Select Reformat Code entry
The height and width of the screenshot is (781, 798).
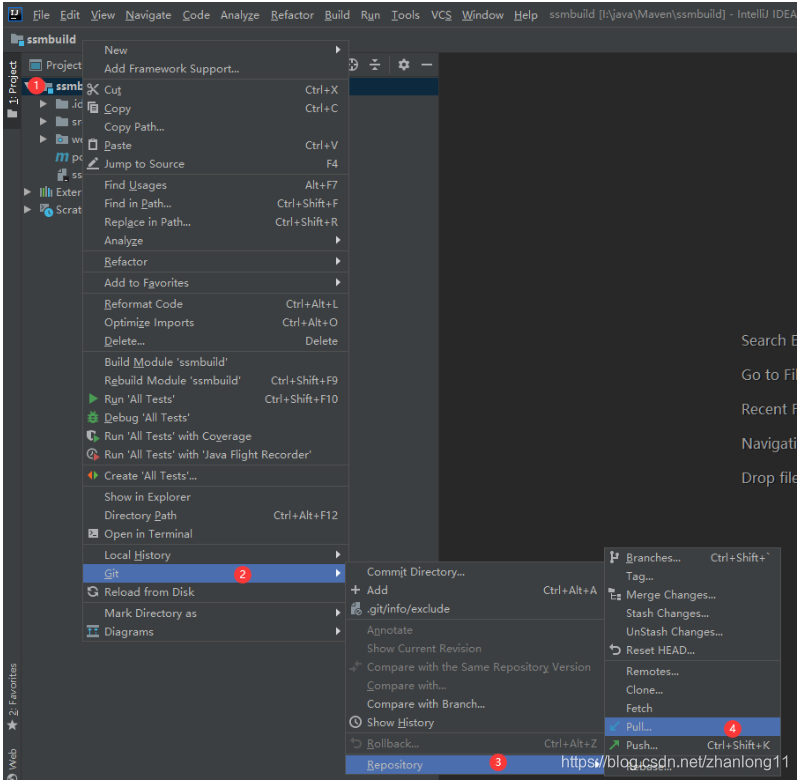(x=216, y=304)
